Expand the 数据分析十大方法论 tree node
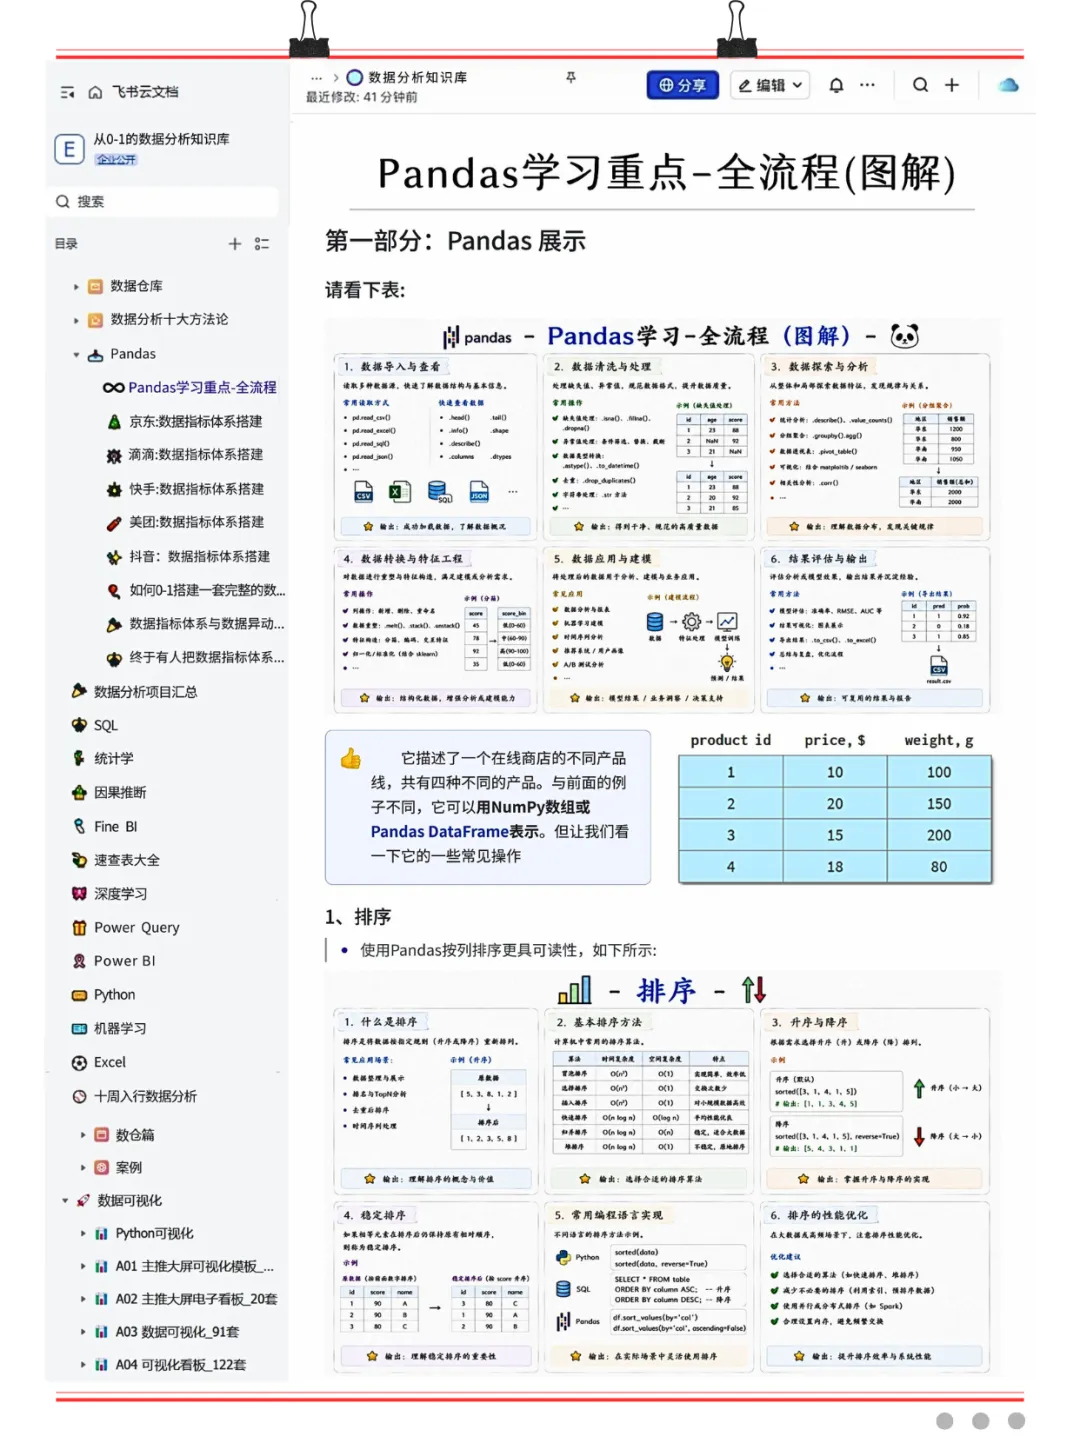Viewport: 1080px width, 1443px height. coord(76,320)
